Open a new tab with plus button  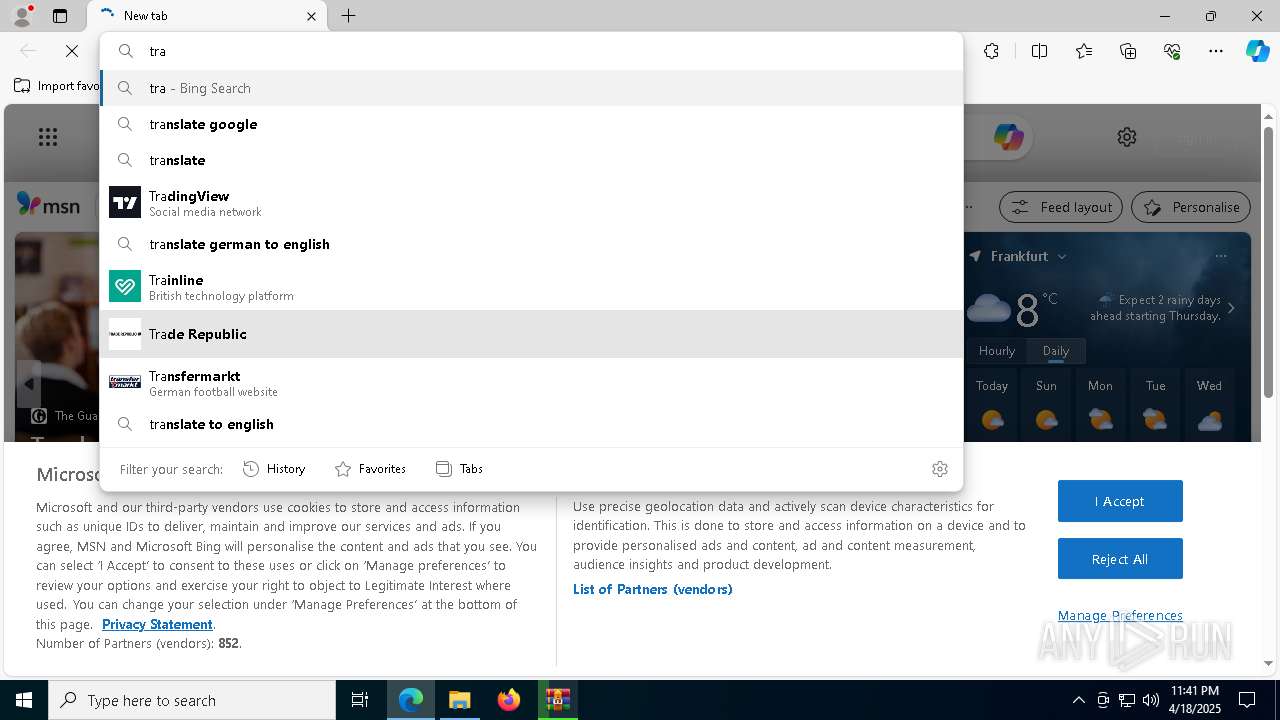coord(348,16)
